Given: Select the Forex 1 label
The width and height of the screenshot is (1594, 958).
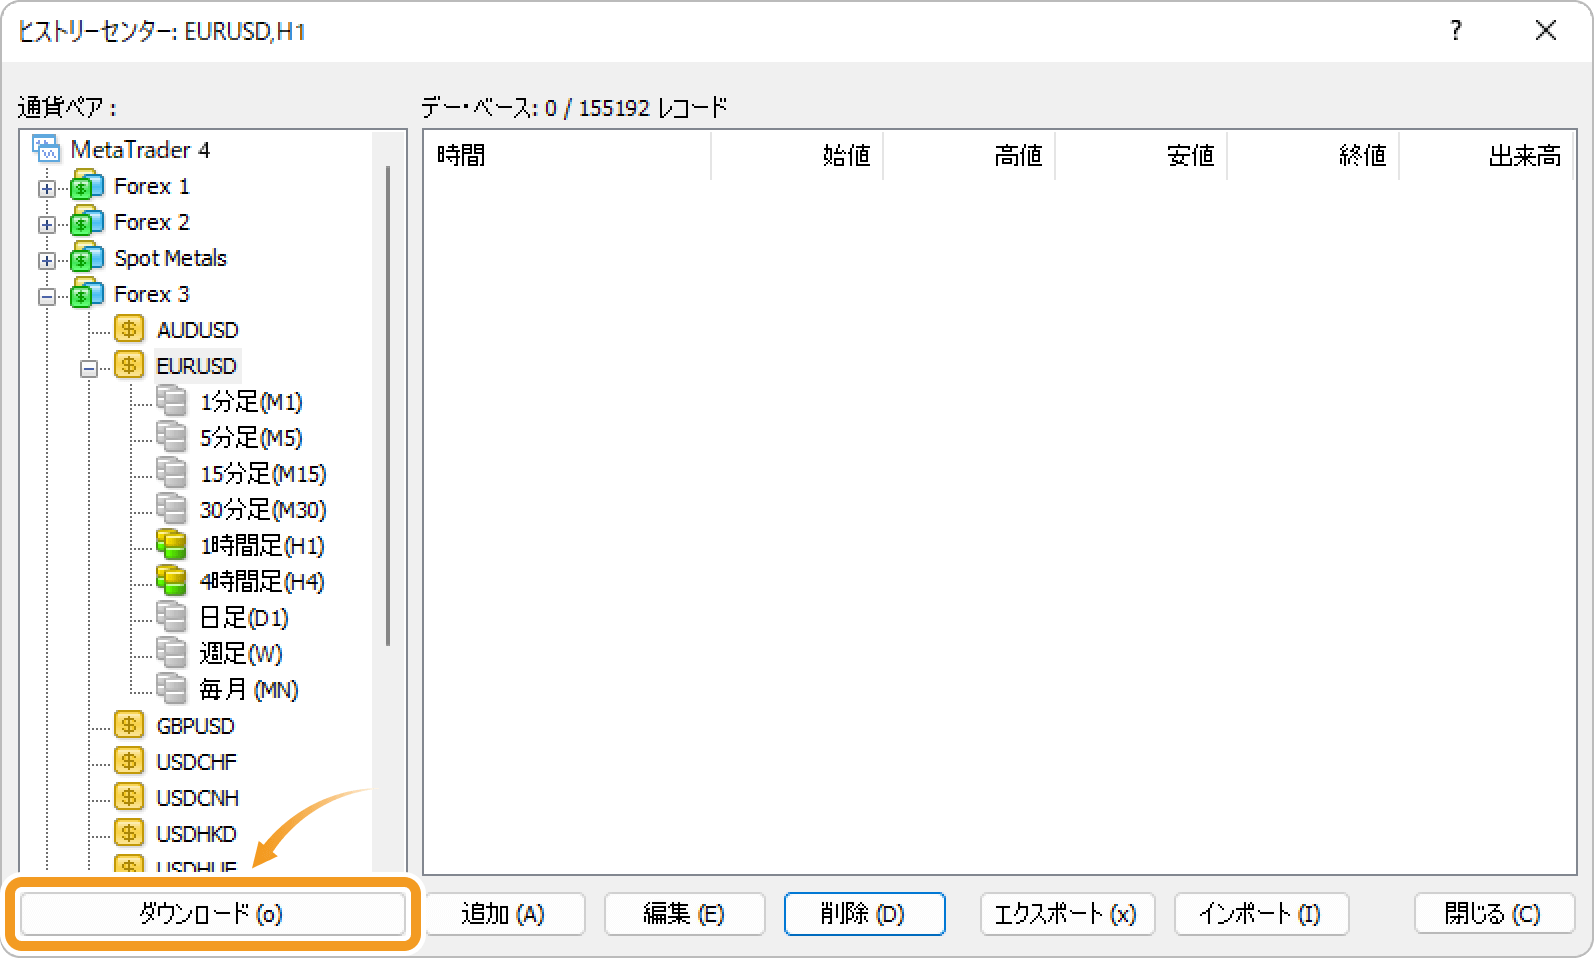Looking at the screenshot, I should tap(151, 186).
